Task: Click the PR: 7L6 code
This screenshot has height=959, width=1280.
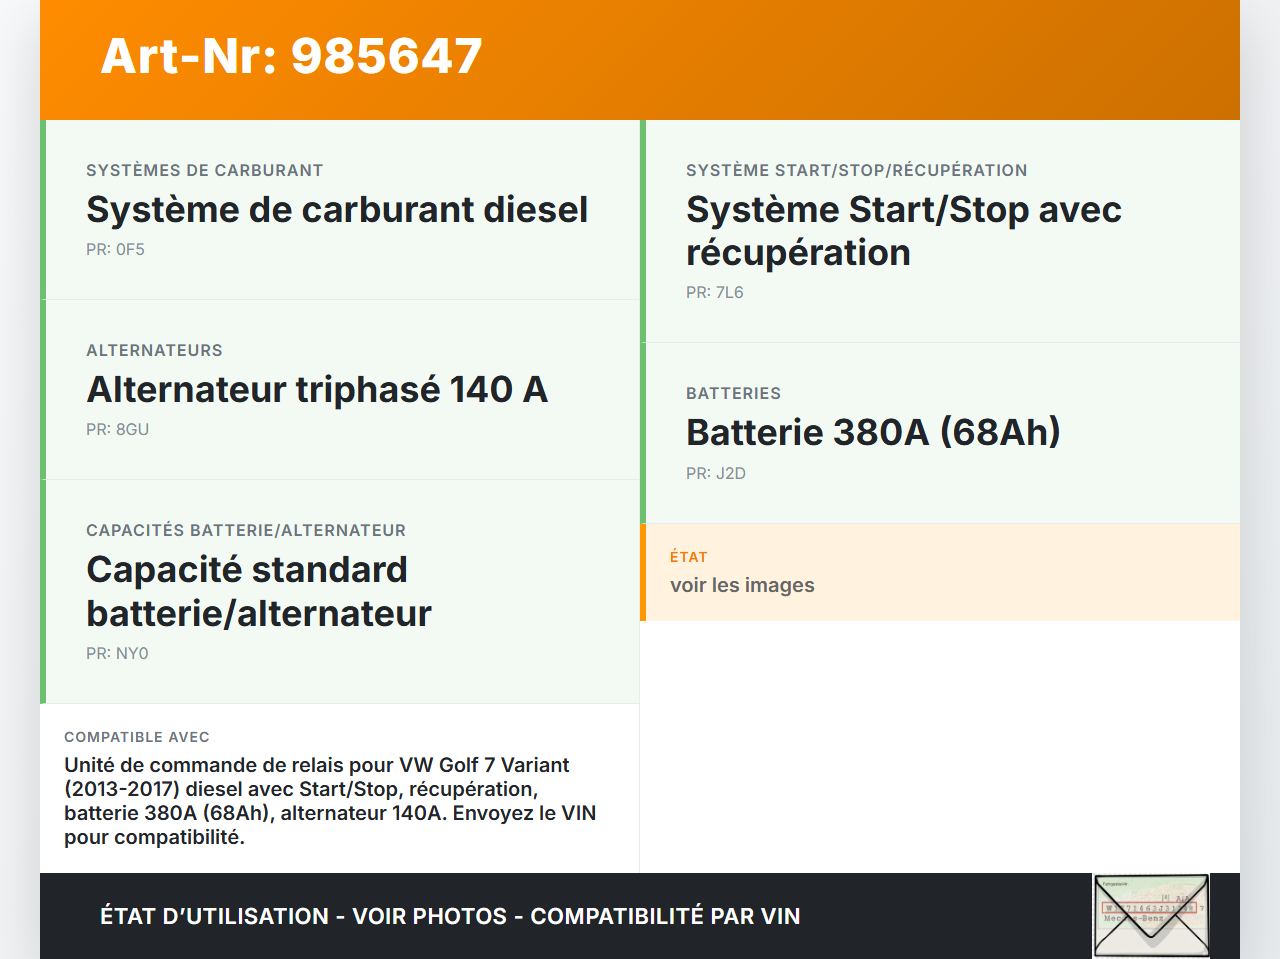Action: point(714,293)
